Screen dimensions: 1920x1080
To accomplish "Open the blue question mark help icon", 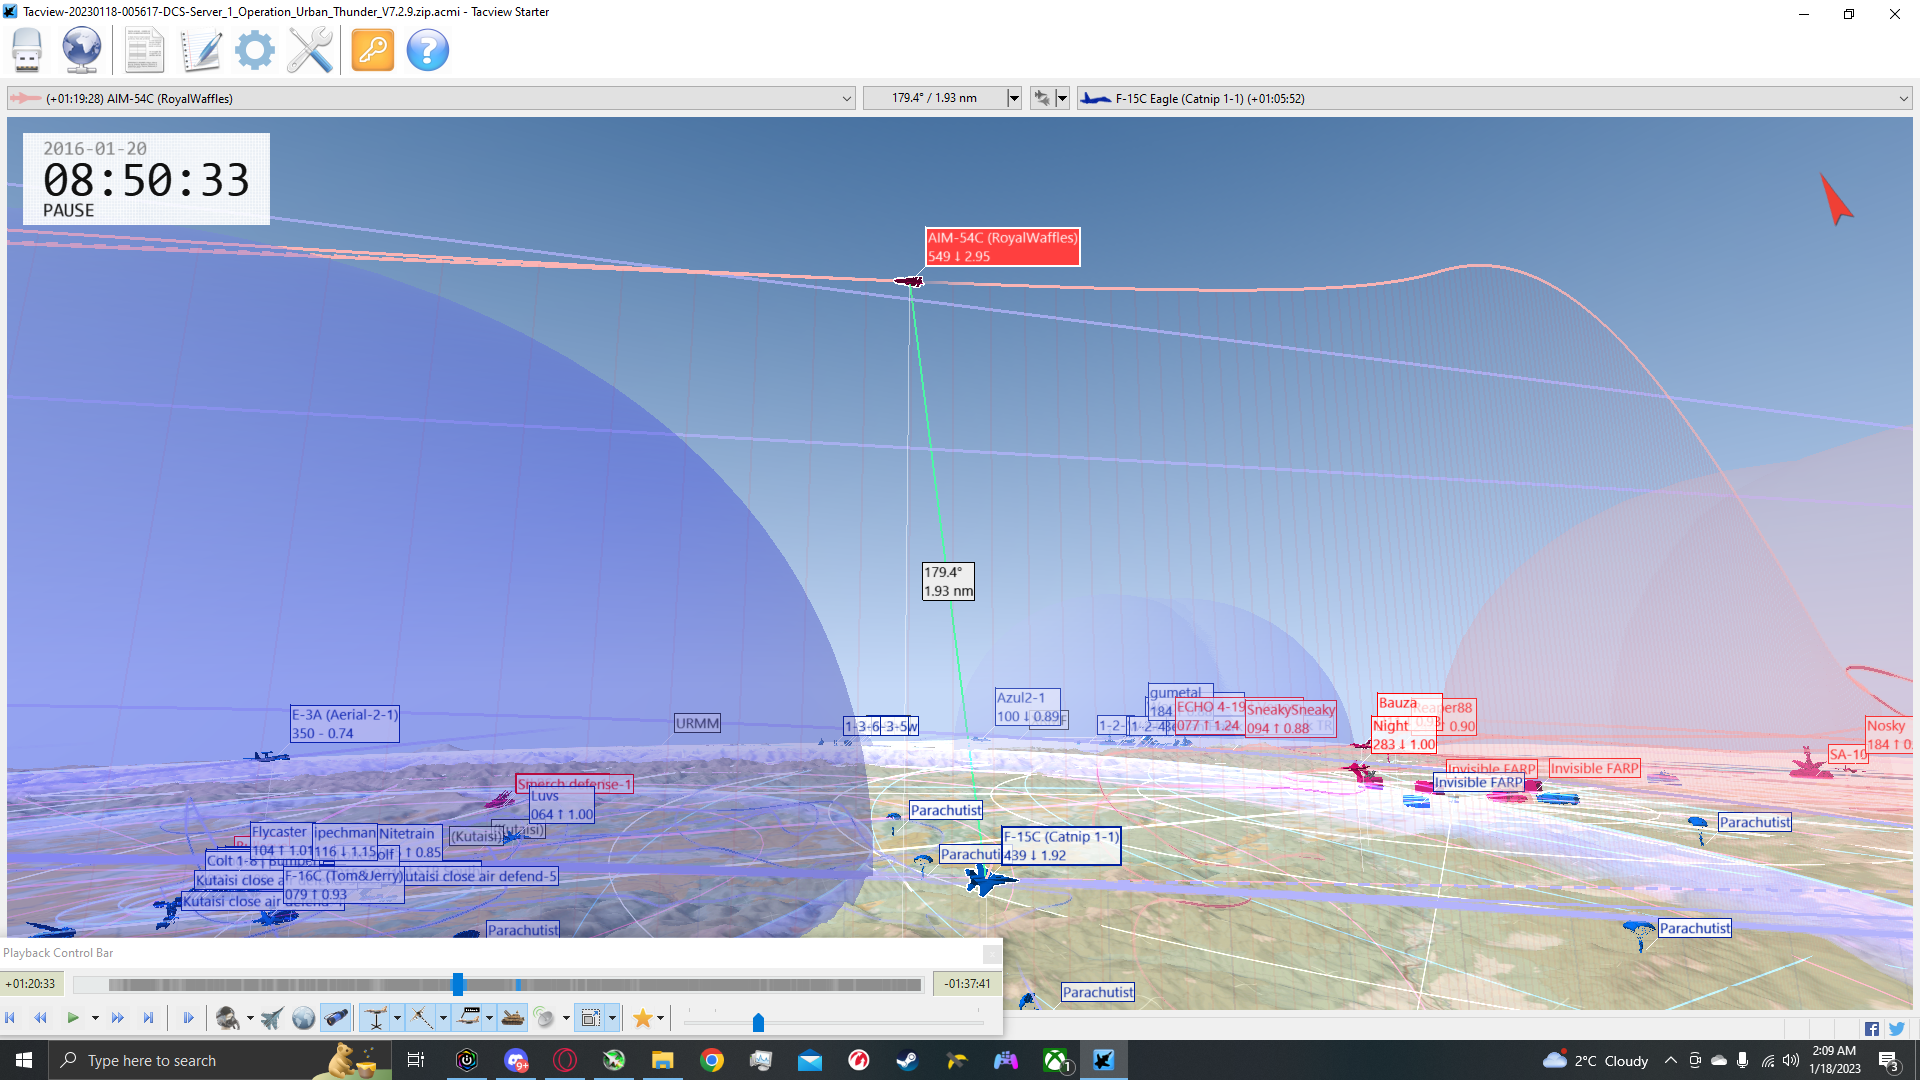I will (428, 50).
